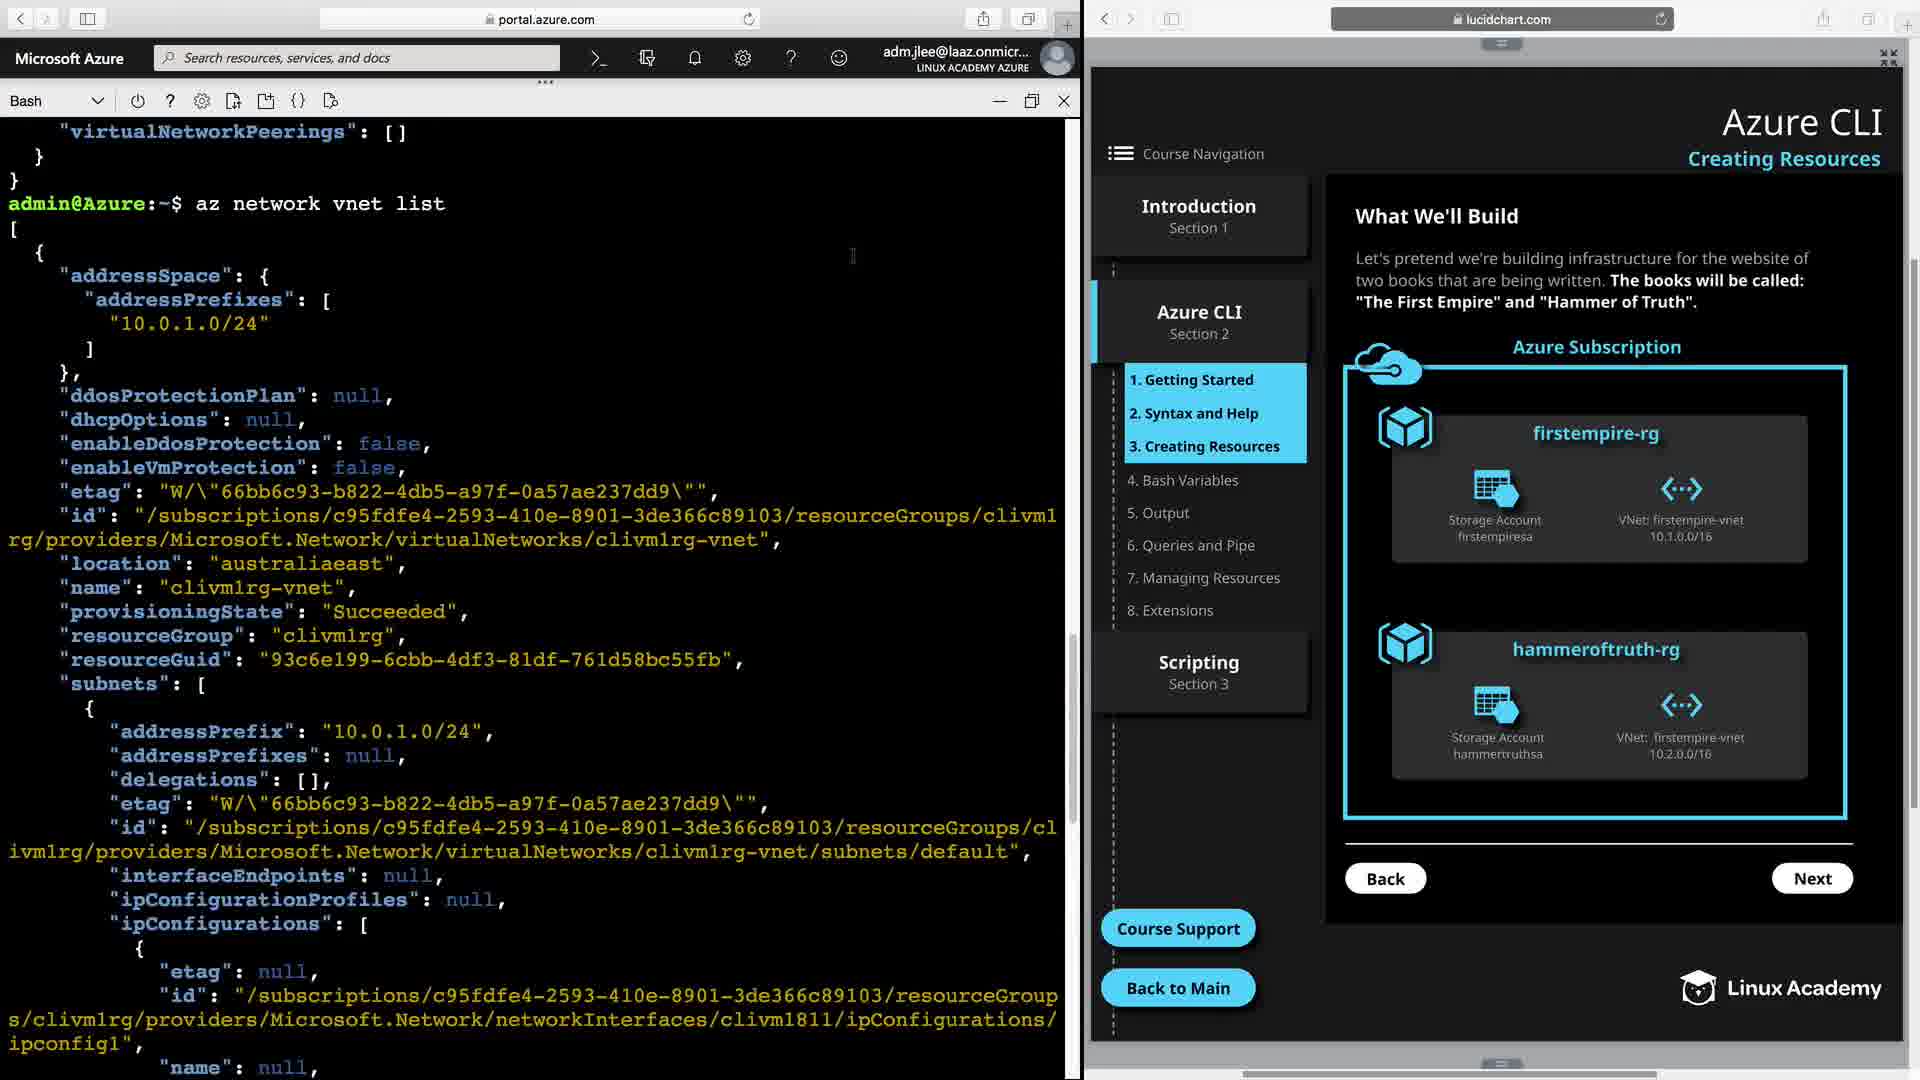Viewport: 1920px width, 1080px height.
Task: Select the 4. Bash Variables lesson
Action: coord(1182,480)
